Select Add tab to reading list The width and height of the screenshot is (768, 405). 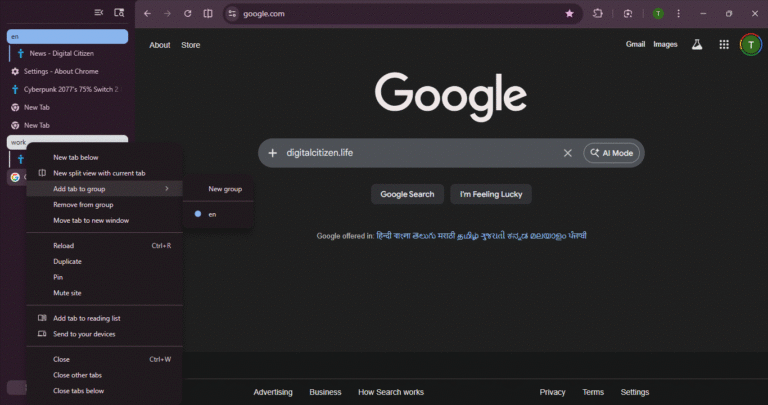[x=105, y=318]
